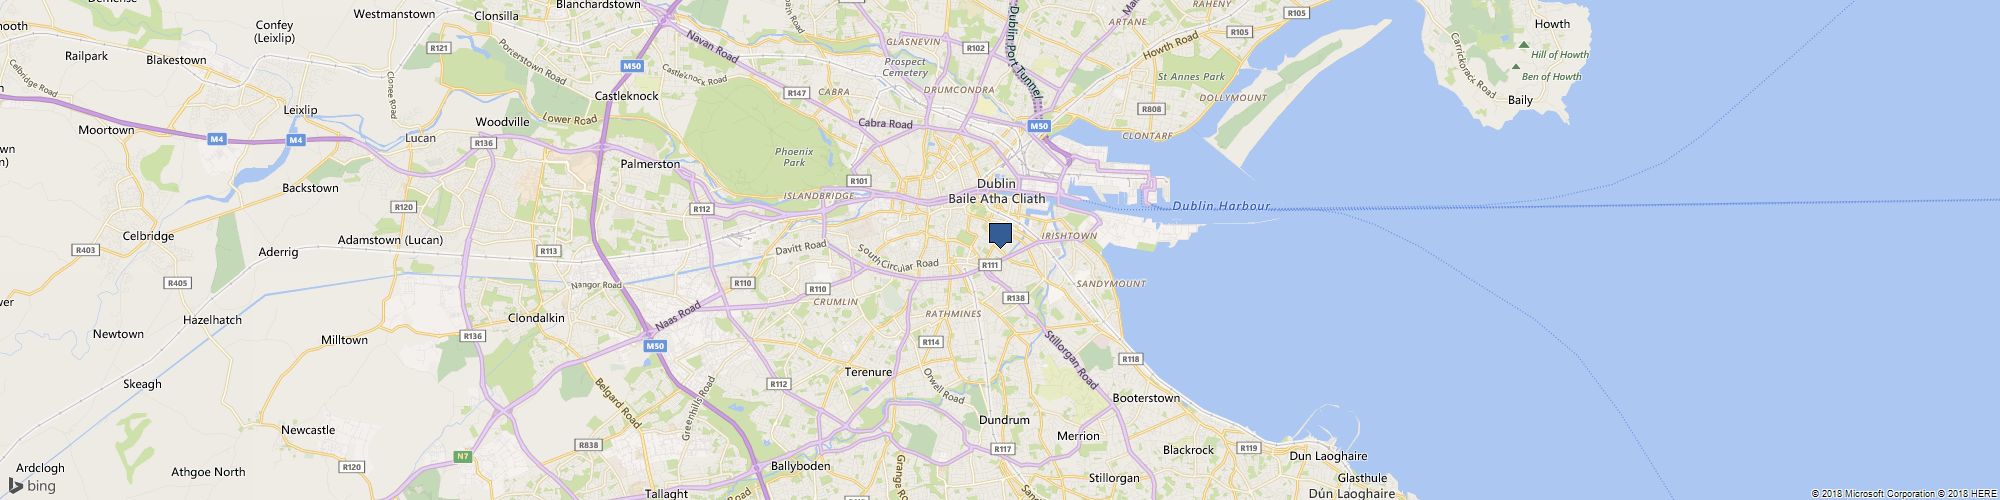The width and height of the screenshot is (2000, 500).
Task: Click the Tallaght place name
Action: (666, 493)
